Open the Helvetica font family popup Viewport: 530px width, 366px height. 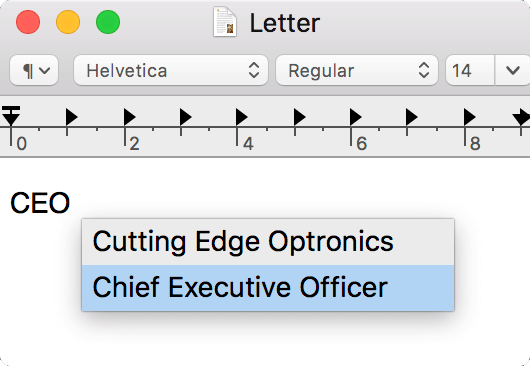[x=171, y=70]
